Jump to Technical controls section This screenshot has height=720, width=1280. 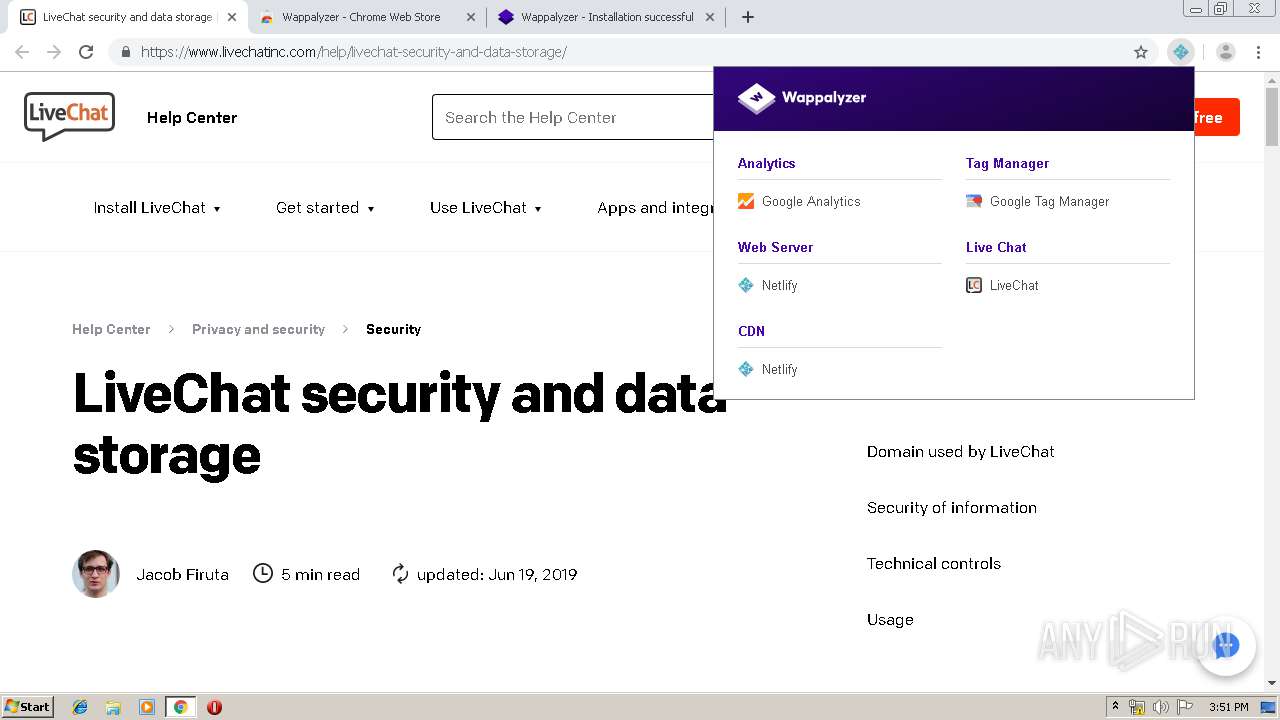tap(934, 564)
